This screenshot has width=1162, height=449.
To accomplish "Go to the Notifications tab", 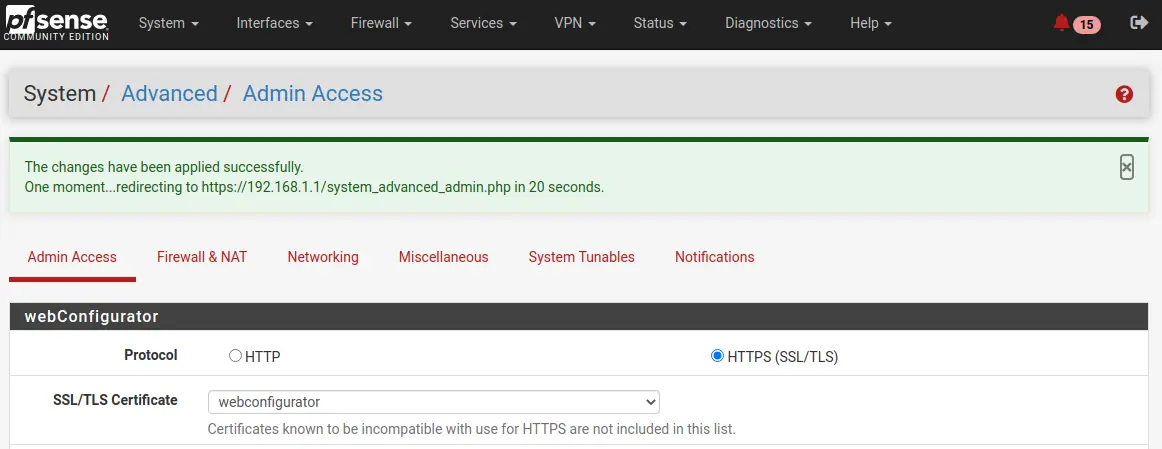I will tap(714, 257).
